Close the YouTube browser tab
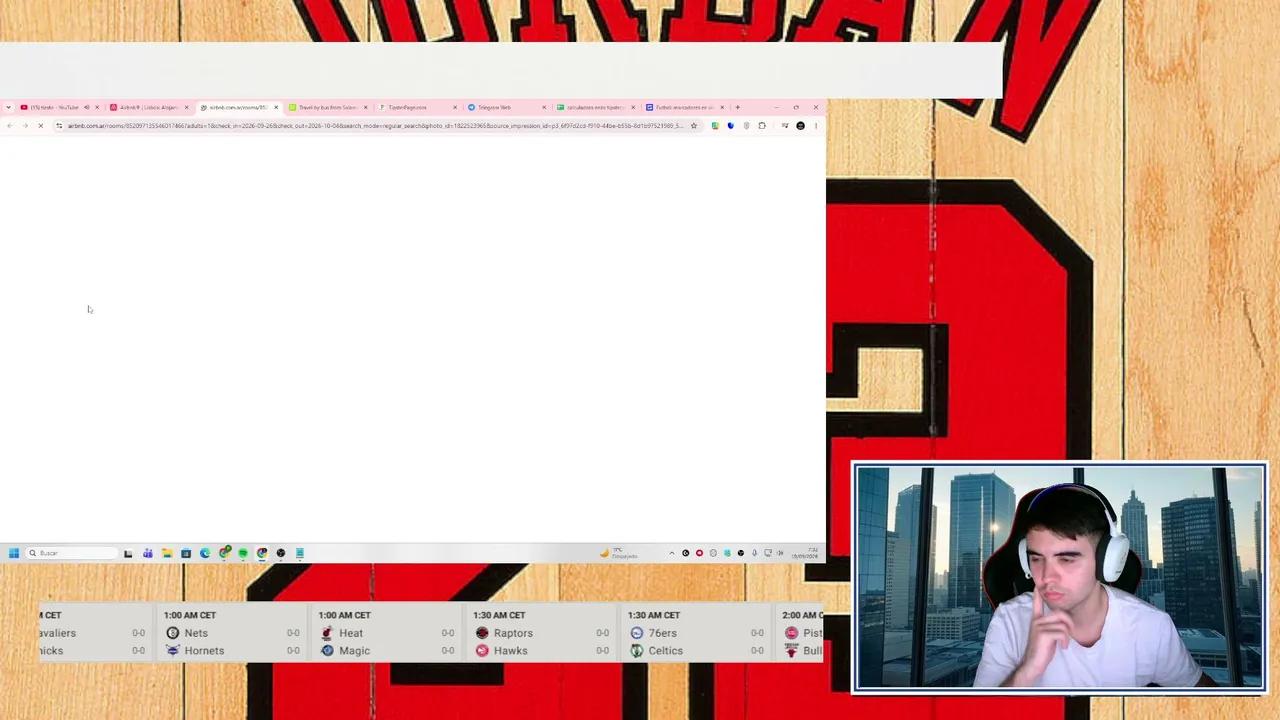This screenshot has width=1280, height=720. coord(97,107)
